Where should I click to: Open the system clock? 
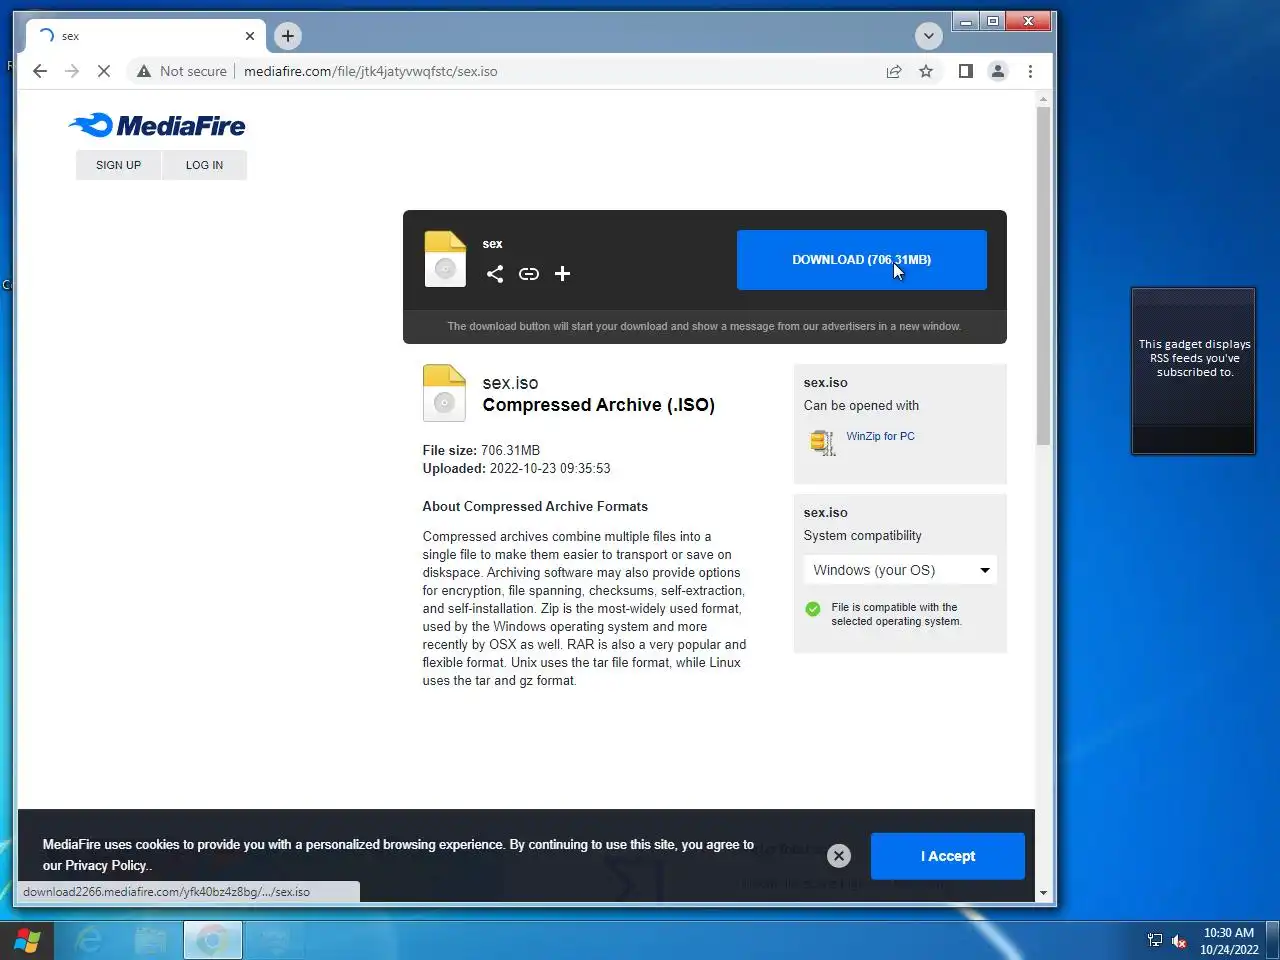coord(1229,941)
